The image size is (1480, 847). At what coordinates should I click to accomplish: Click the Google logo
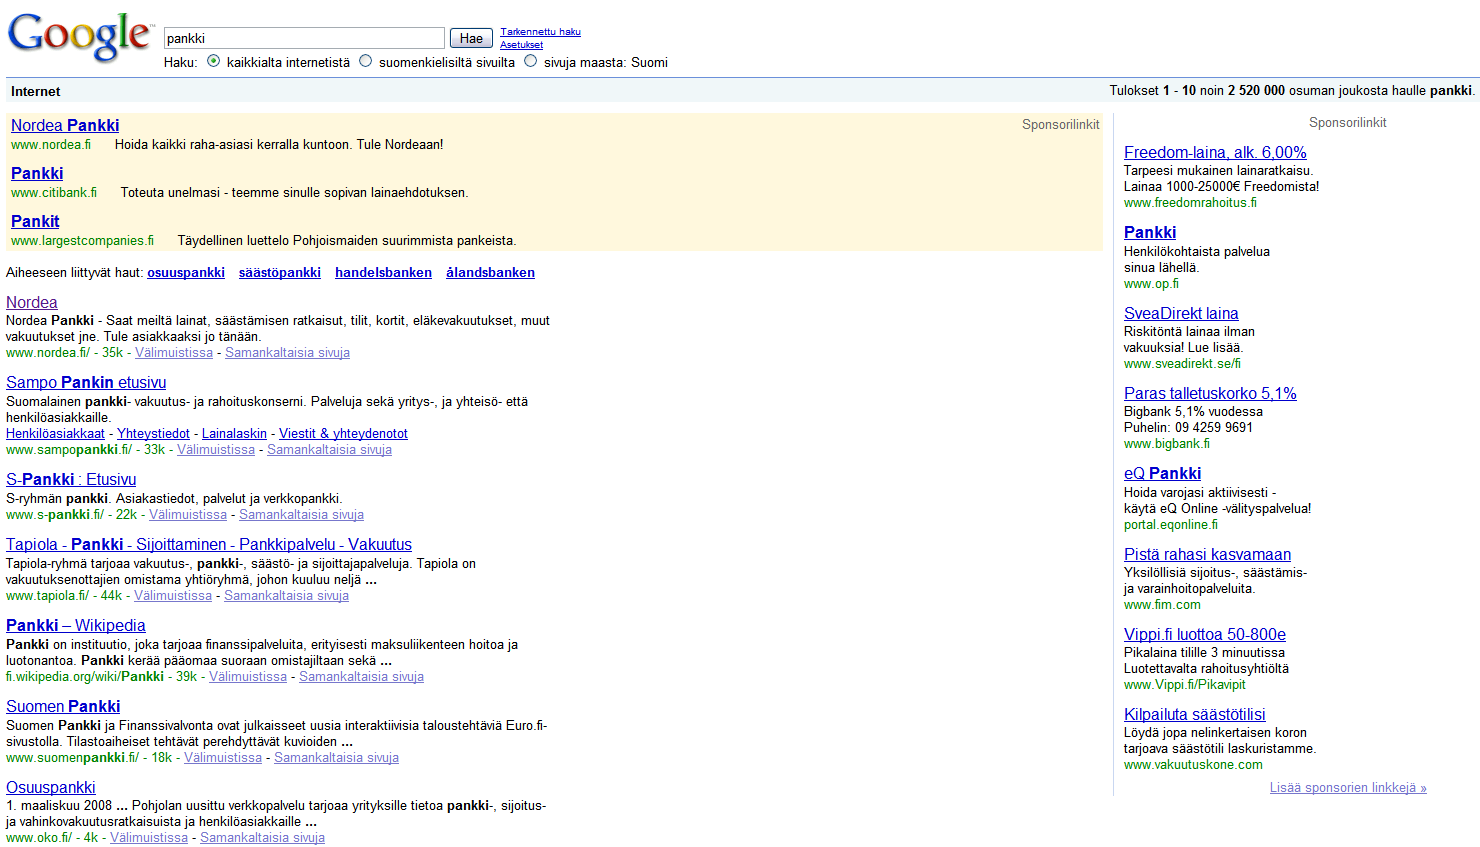pos(80,38)
